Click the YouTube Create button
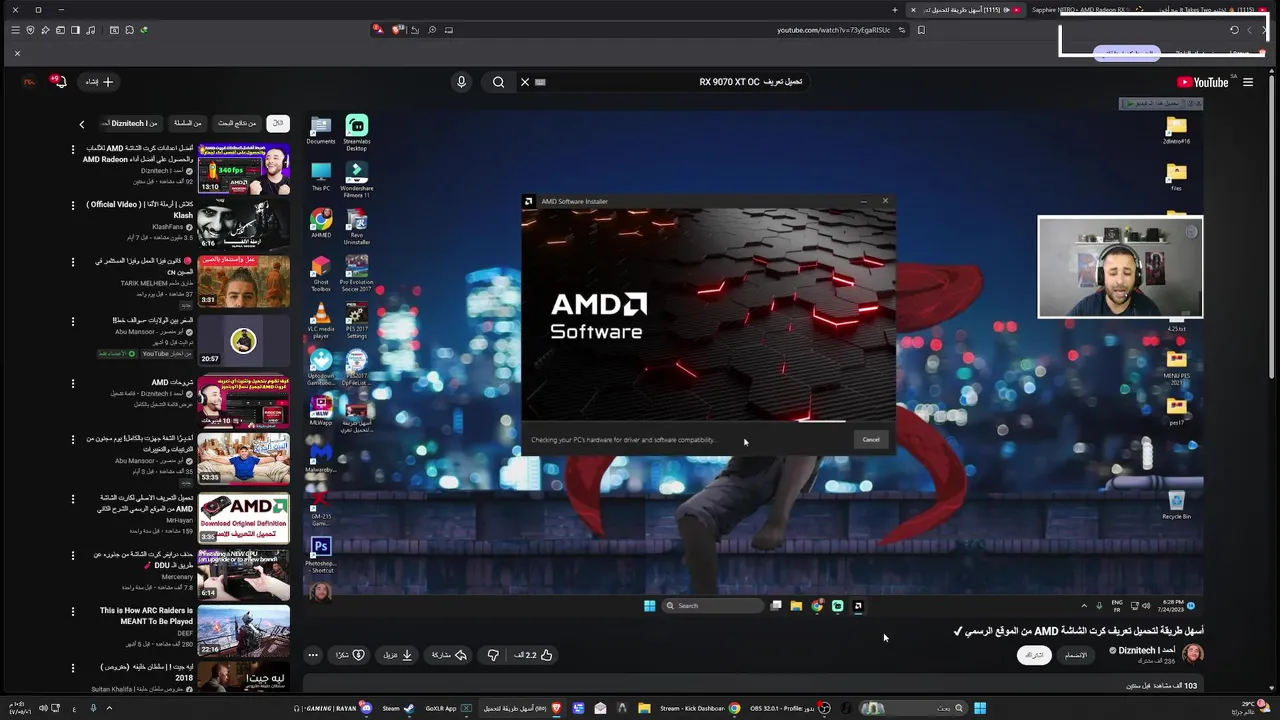Viewport: 1280px width, 720px height. (x=100, y=82)
